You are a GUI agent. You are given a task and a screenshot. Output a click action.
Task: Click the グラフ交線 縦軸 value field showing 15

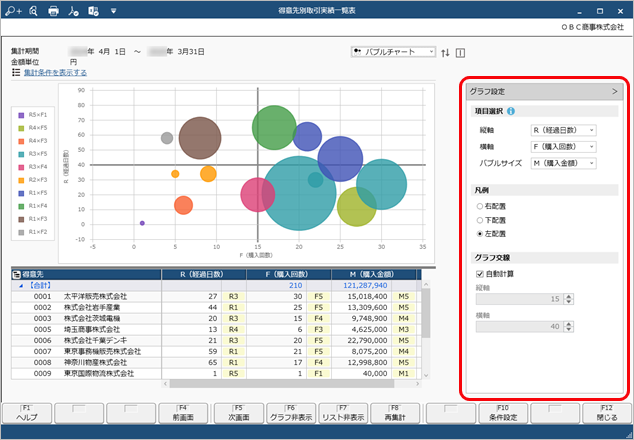pos(520,299)
